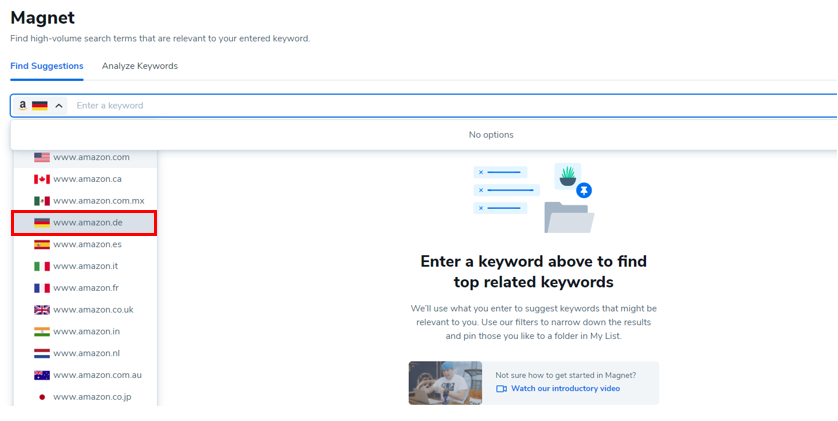
Task: Choose www.amazon.ca marketplace
Action: [x=86, y=179]
